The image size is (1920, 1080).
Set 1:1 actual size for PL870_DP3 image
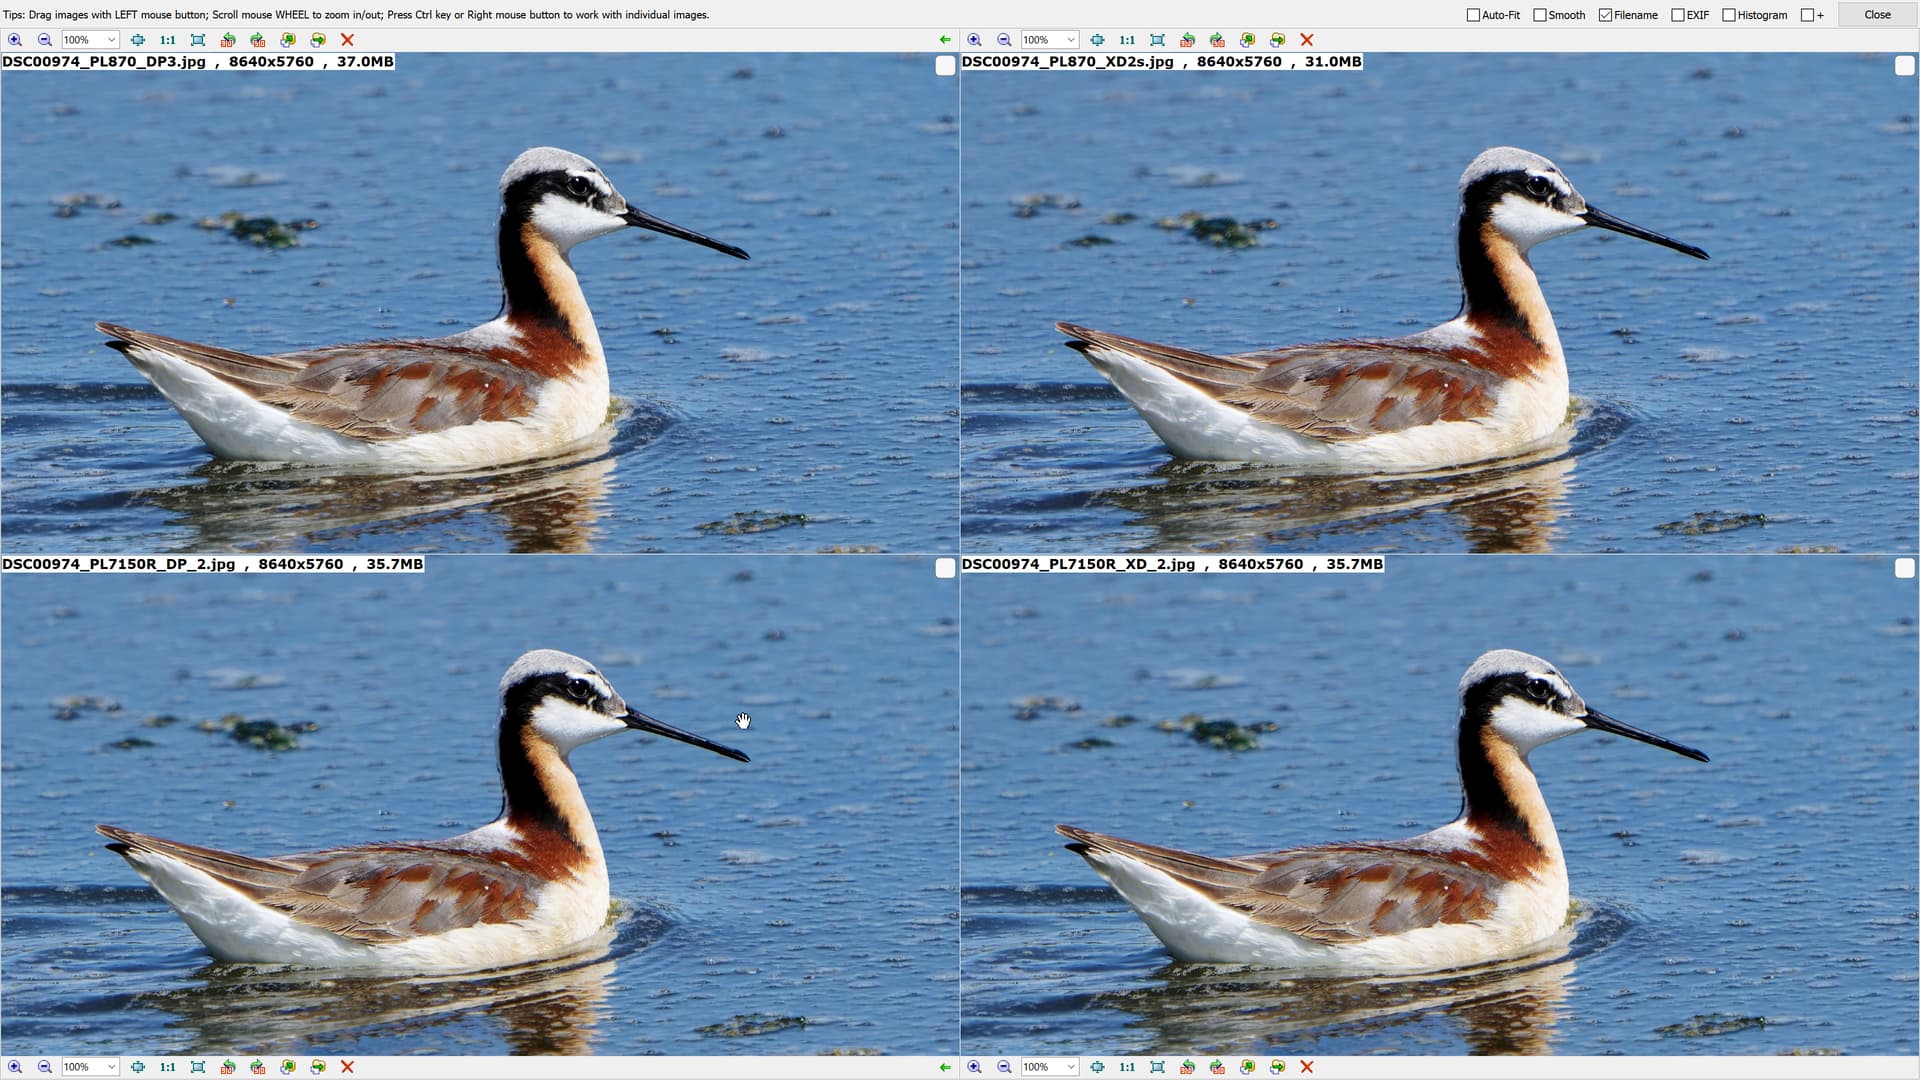click(168, 40)
